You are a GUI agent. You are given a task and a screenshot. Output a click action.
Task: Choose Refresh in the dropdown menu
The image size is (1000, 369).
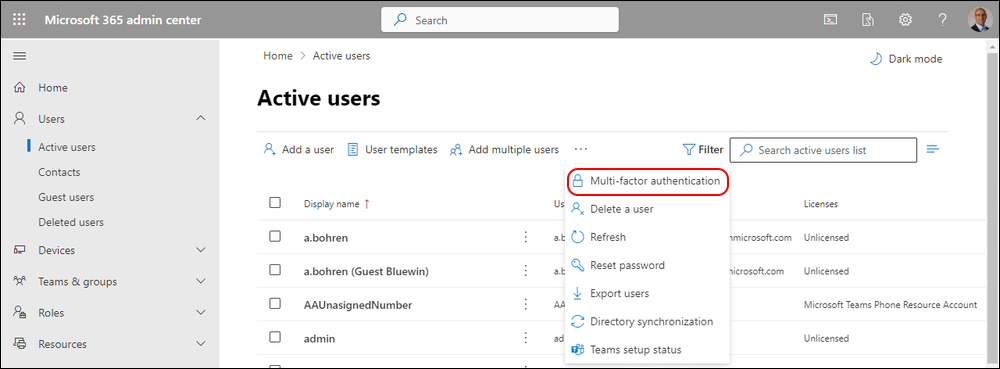pyautogui.click(x=647, y=237)
